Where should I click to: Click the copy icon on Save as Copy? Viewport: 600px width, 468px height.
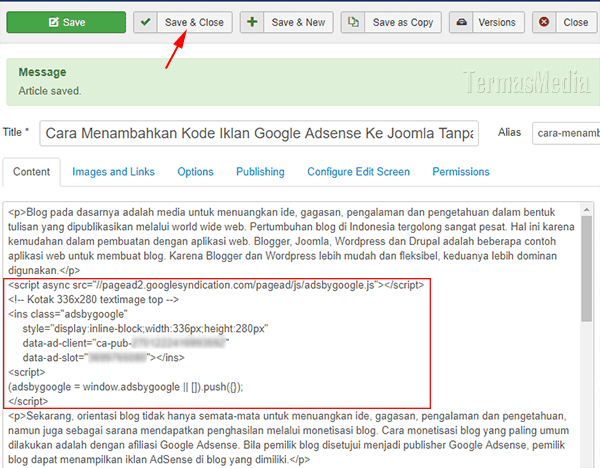click(x=353, y=22)
